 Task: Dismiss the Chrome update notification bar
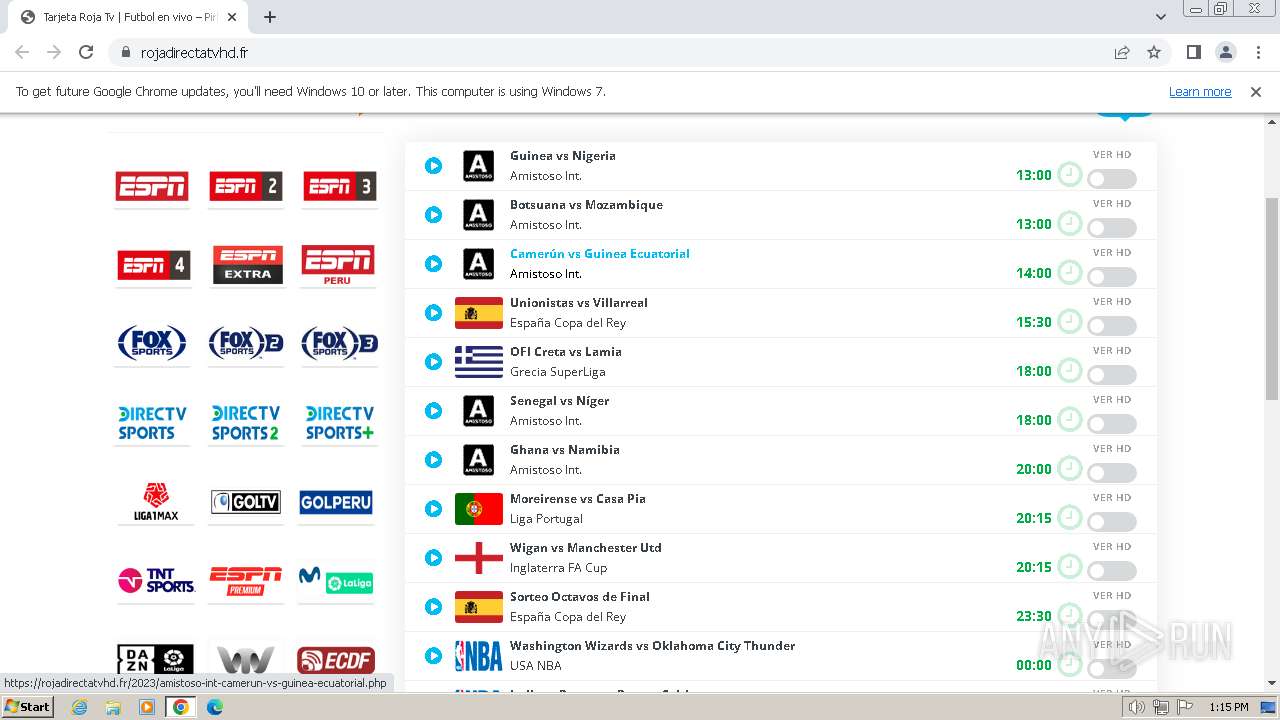pyautogui.click(x=1256, y=91)
